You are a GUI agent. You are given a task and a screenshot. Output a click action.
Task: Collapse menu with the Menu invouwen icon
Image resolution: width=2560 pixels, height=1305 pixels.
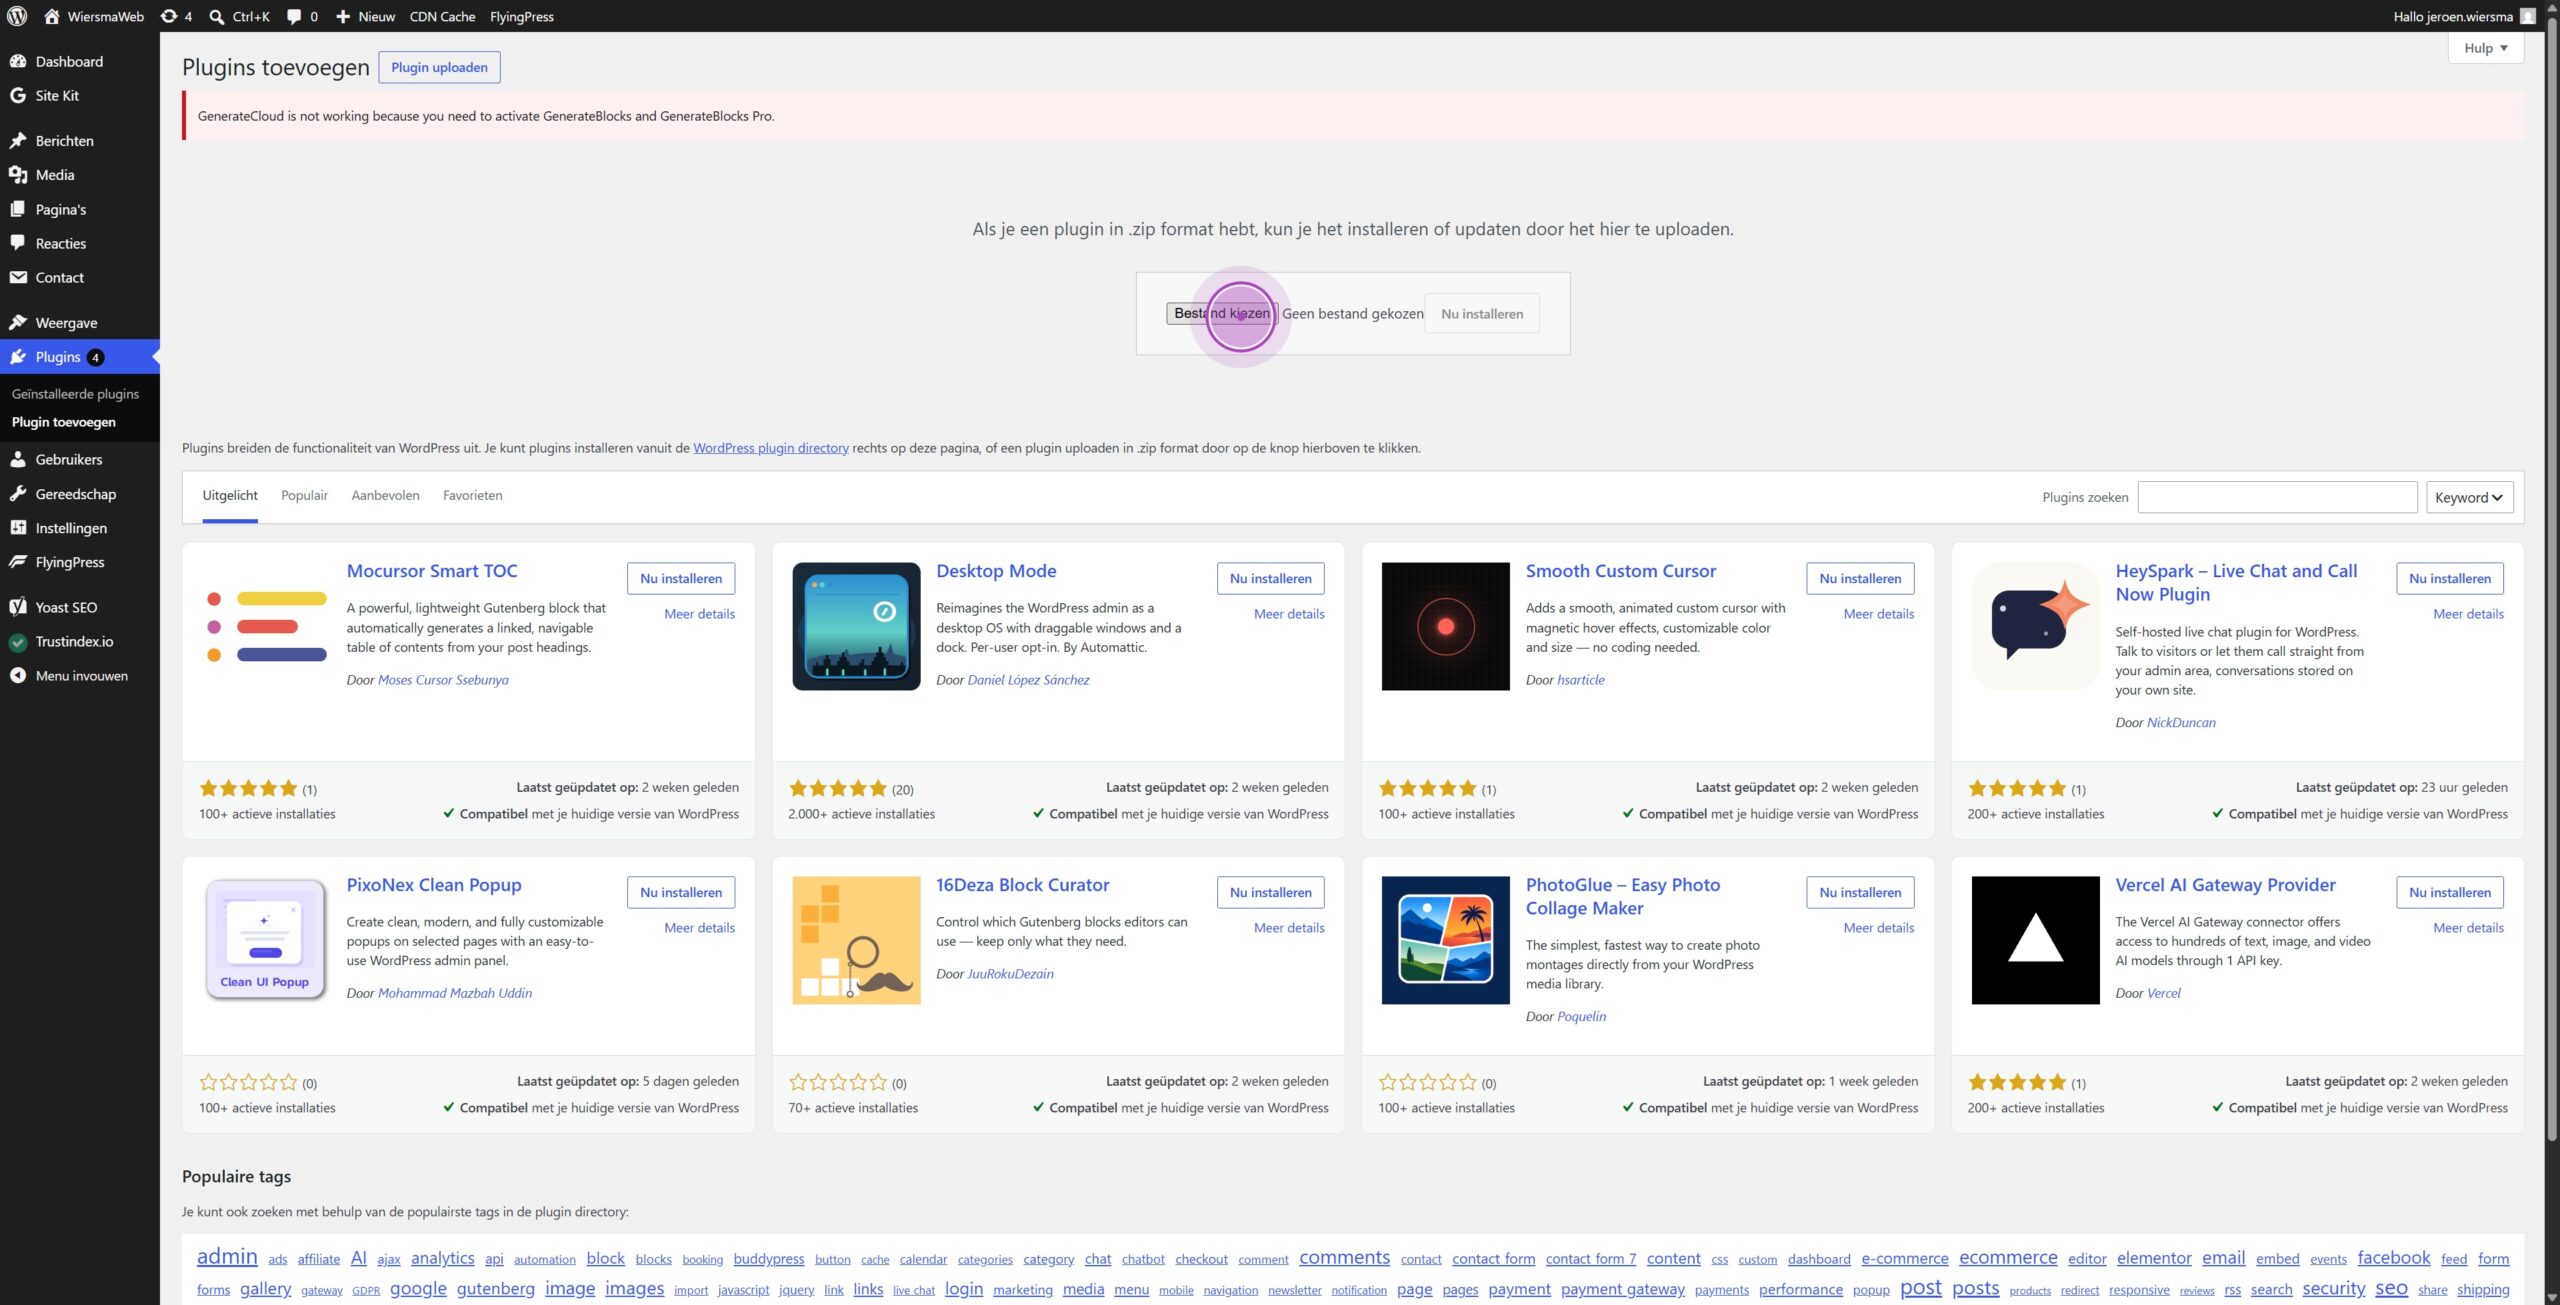point(18,675)
